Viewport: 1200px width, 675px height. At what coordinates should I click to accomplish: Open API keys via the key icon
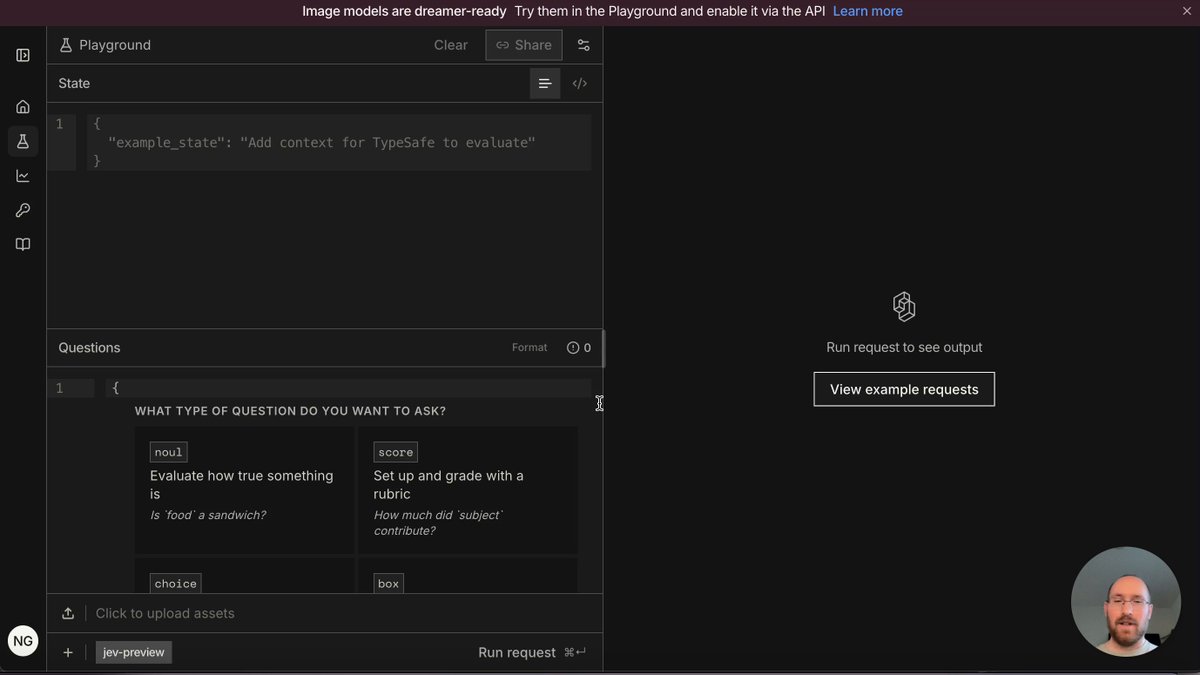click(x=23, y=210)
